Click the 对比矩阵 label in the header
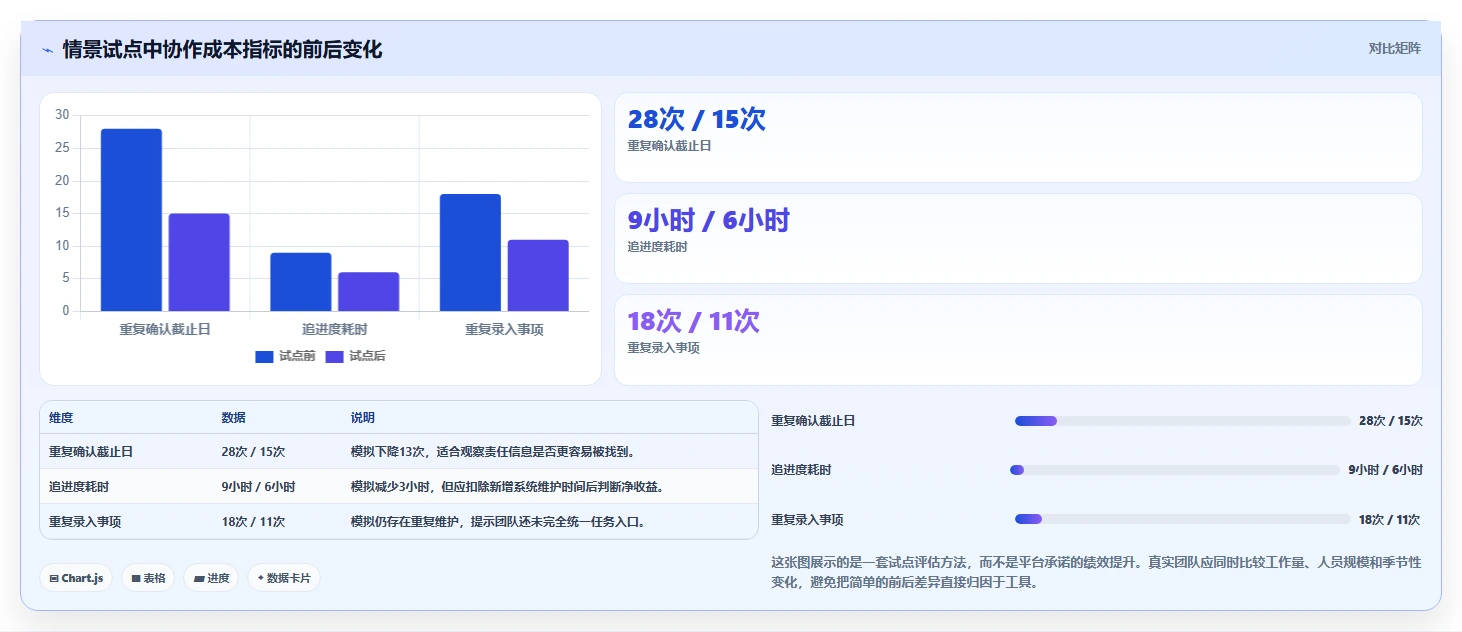 pyautogui.click(x=1394, y=48)
